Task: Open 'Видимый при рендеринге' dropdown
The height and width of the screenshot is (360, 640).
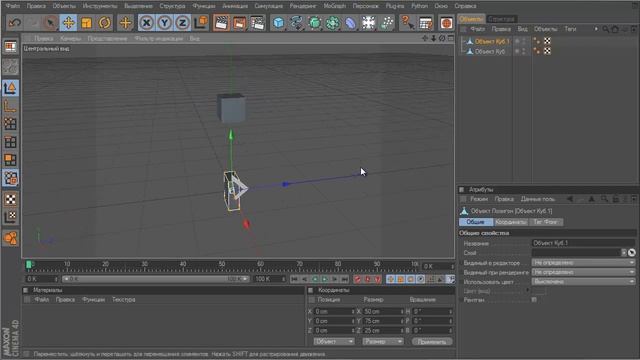Action: (x=583, y=272)
